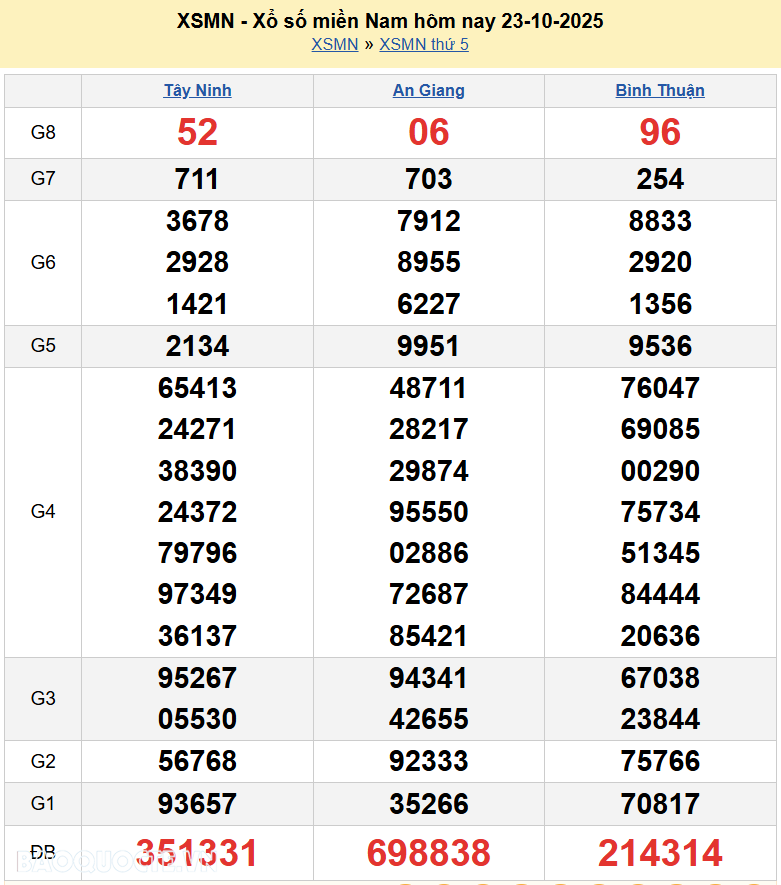Open the An Giang province link

click(x=428, y=90)
